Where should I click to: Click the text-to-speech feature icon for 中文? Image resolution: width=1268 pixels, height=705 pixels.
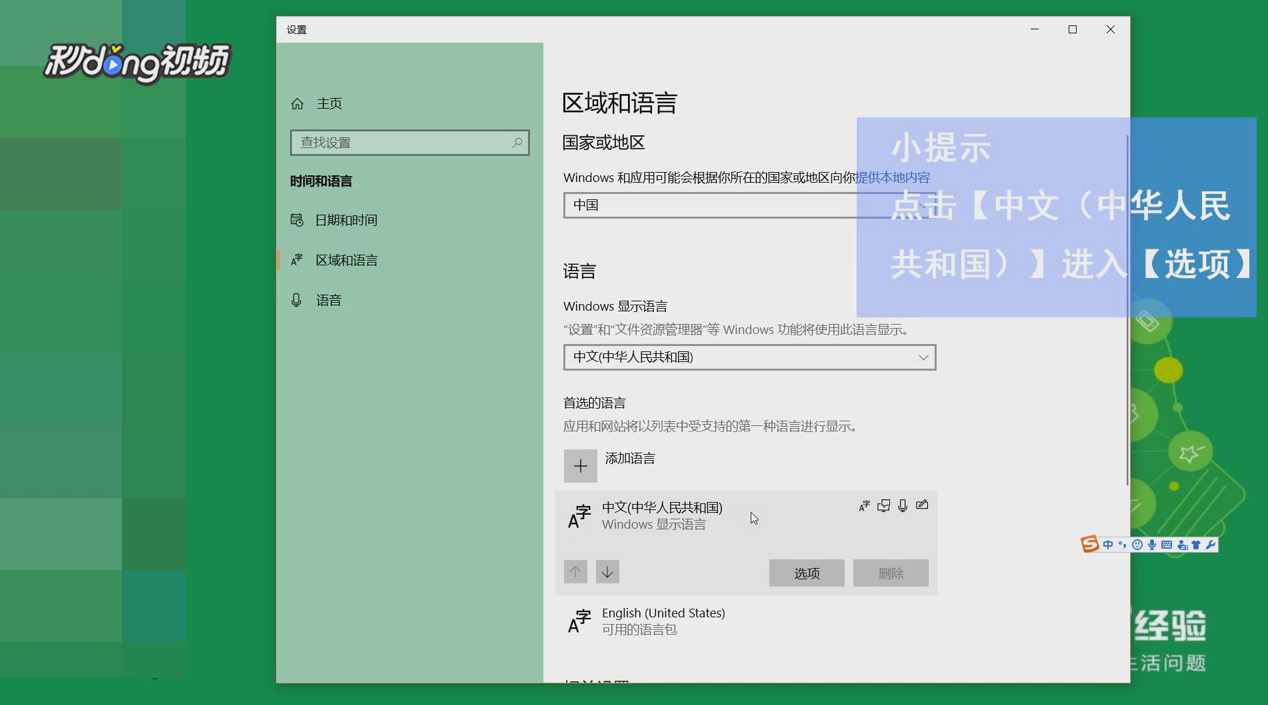coord(883,506)
